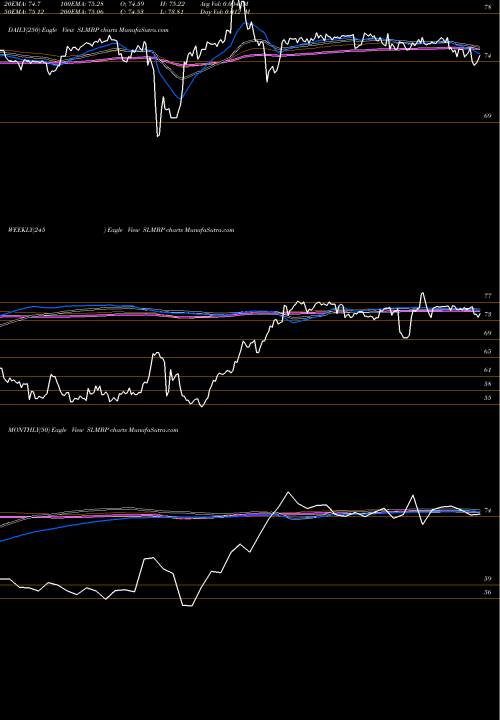The height and width of the screenshot is (720, 500).
Task: Select the 'Day Vol' readout
Action: (225, 11)
